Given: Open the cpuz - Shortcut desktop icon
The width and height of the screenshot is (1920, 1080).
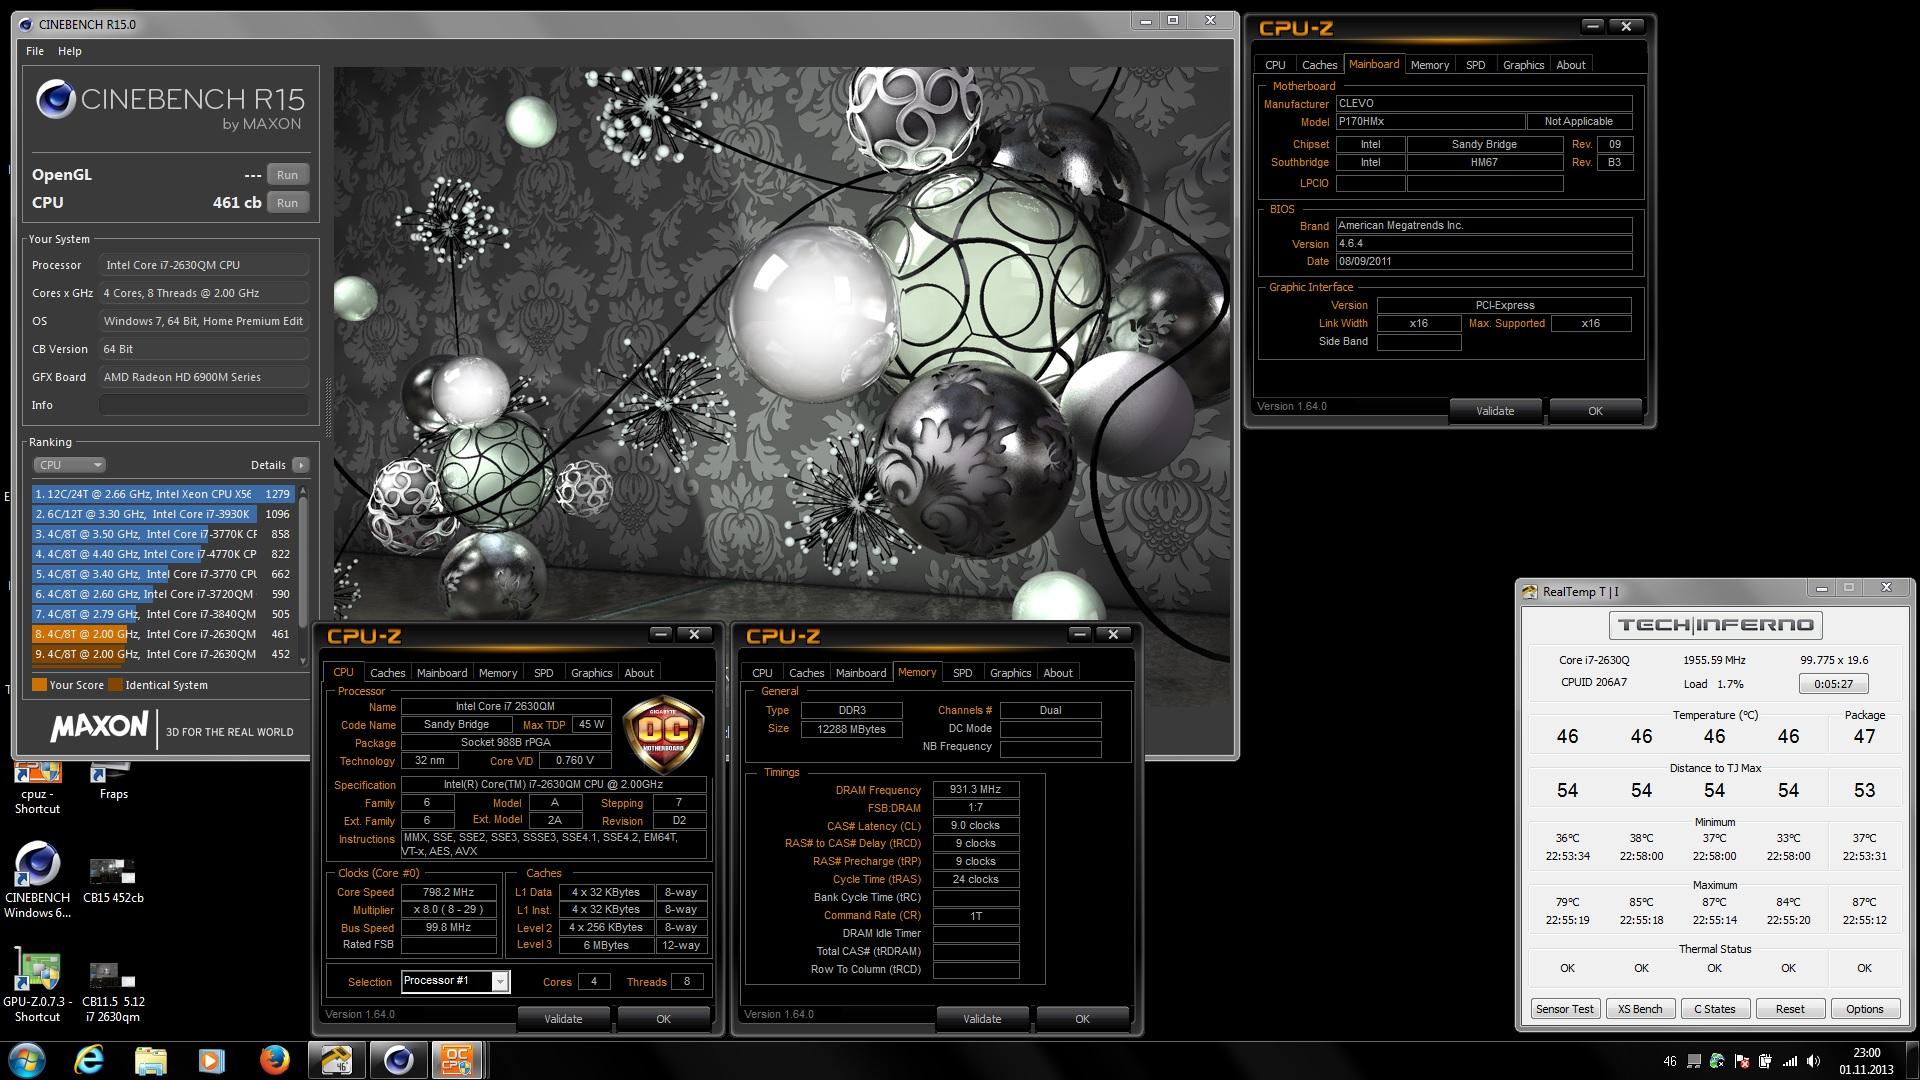Looking at the screenshot, I should [x=37, y=787].
